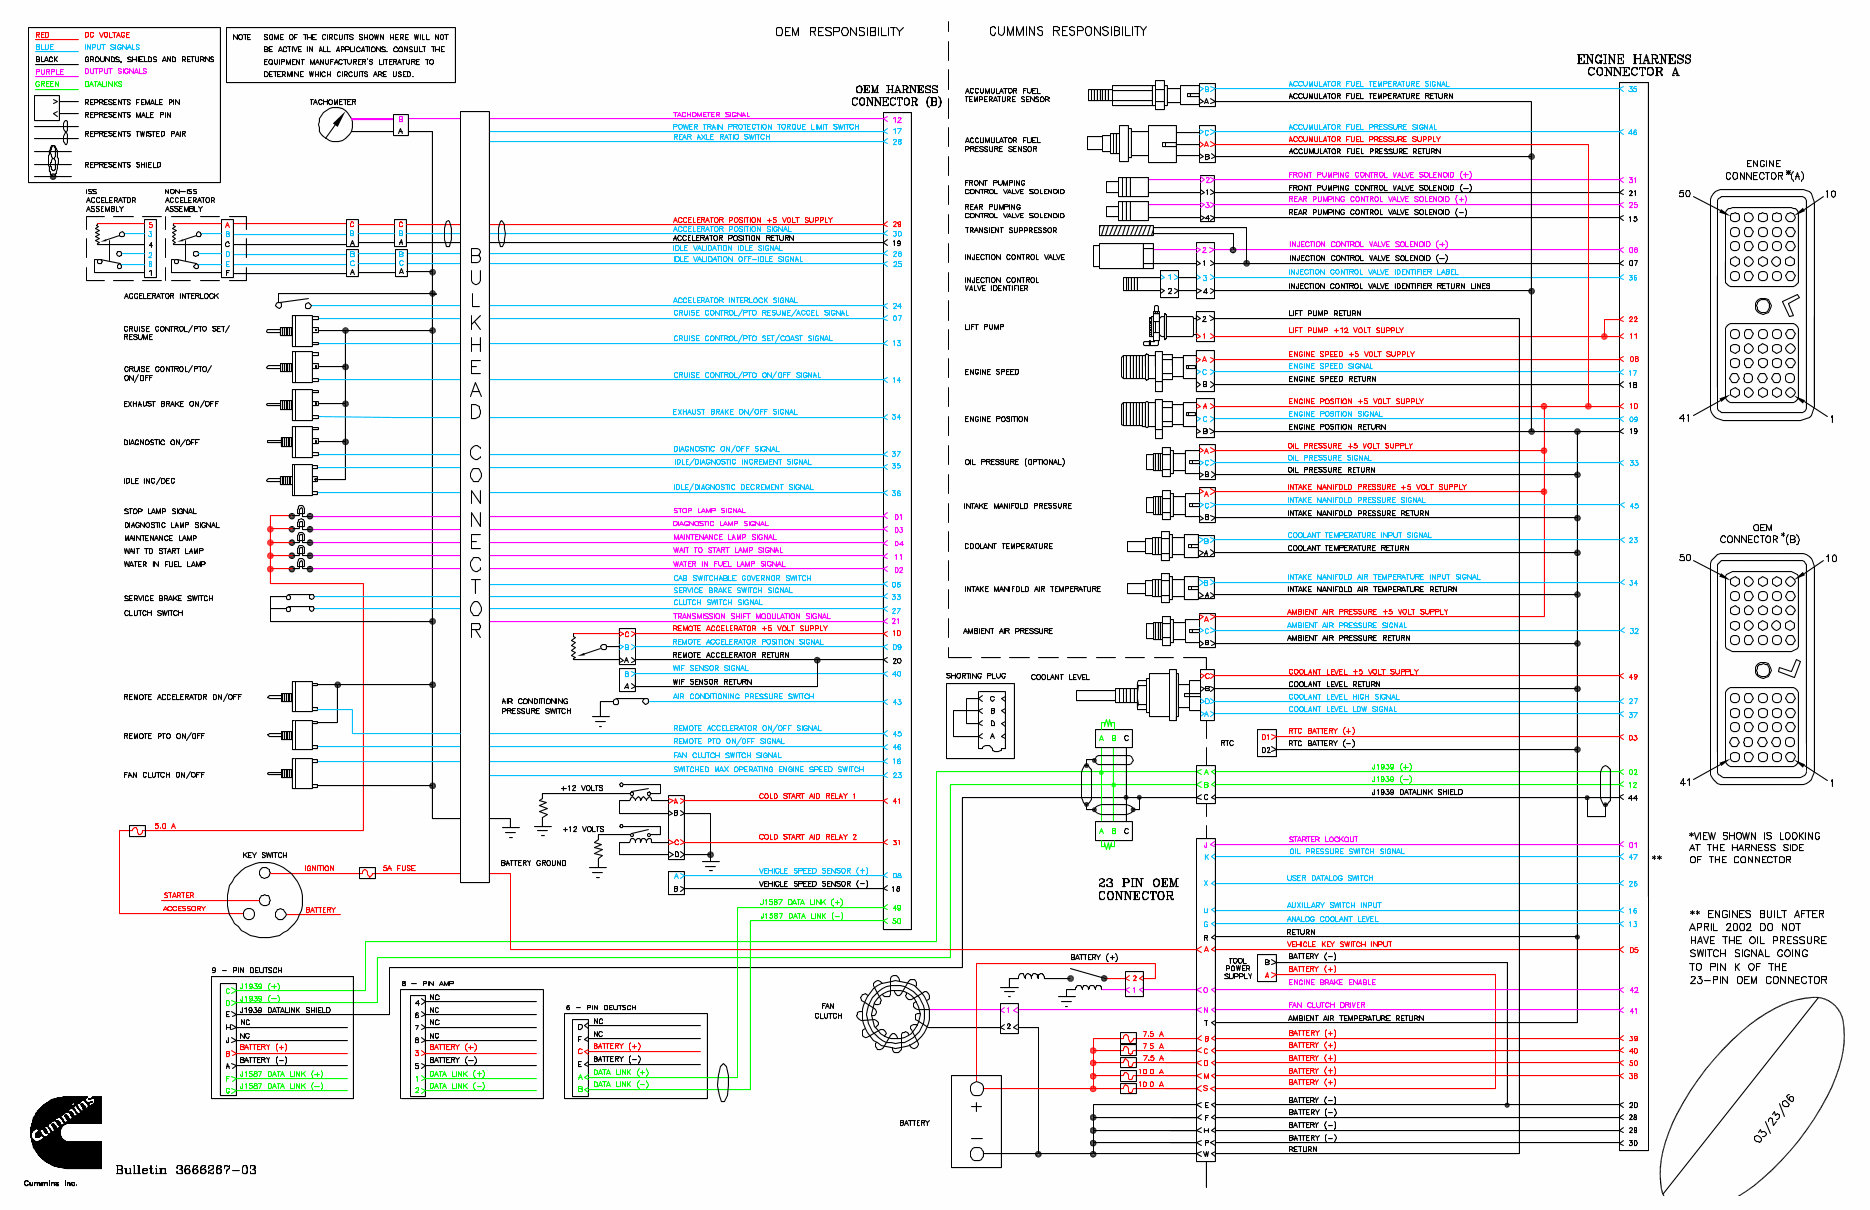Click the tachometer gauge symbol
Image resolution: width=1870 pixels, height=1210 pixels.
click(x=334, y=124)
